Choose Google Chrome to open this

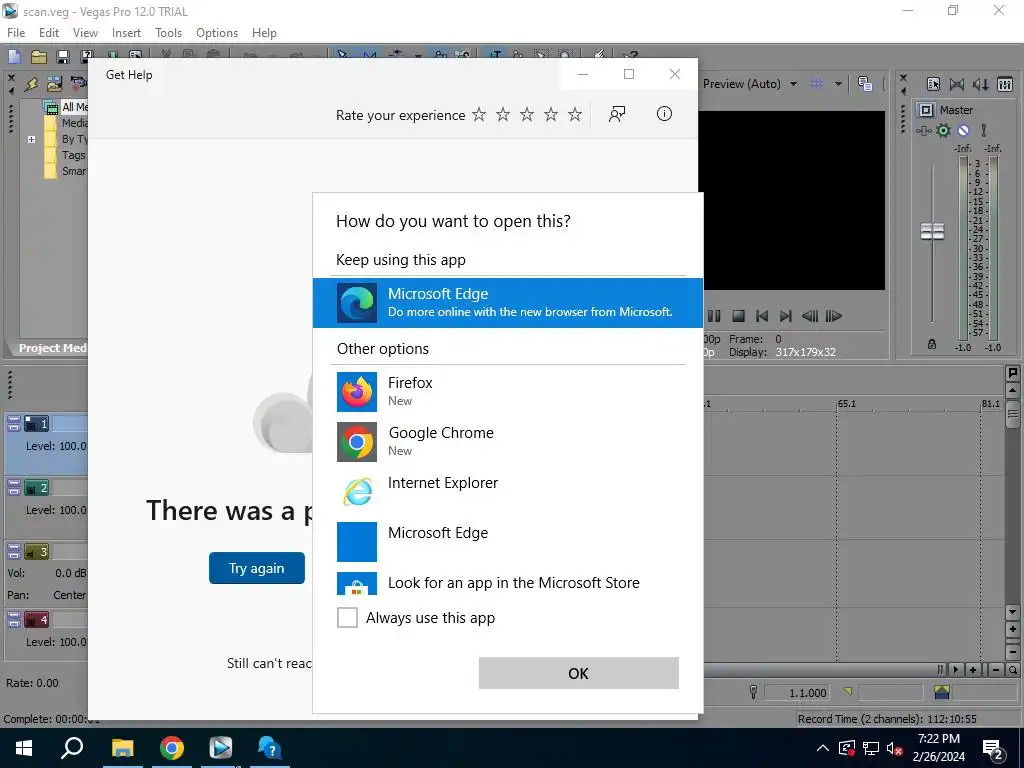click(x=508, y=441)
